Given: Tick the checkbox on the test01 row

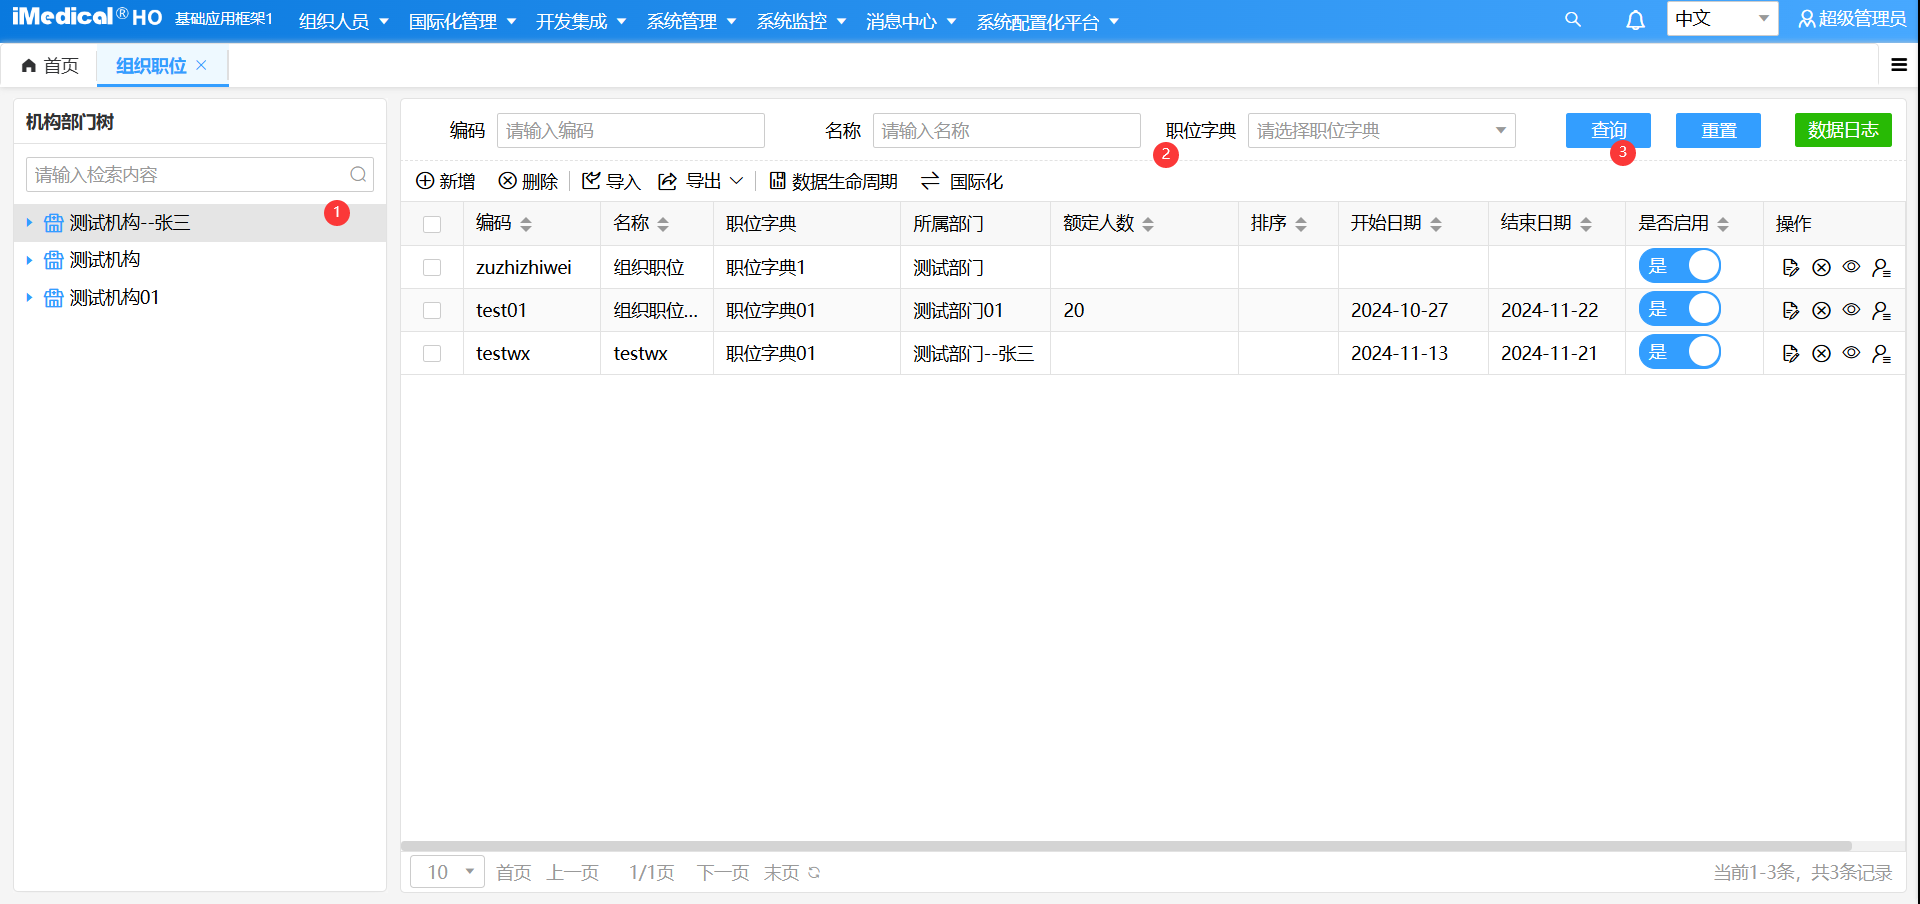Looking at the screenshot, I should [x=432, y=310].
